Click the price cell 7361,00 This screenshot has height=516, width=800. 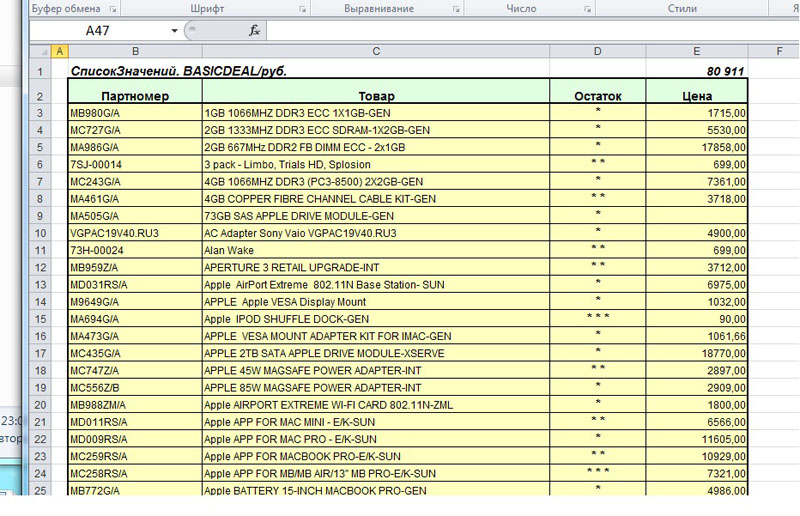[696, 182]
